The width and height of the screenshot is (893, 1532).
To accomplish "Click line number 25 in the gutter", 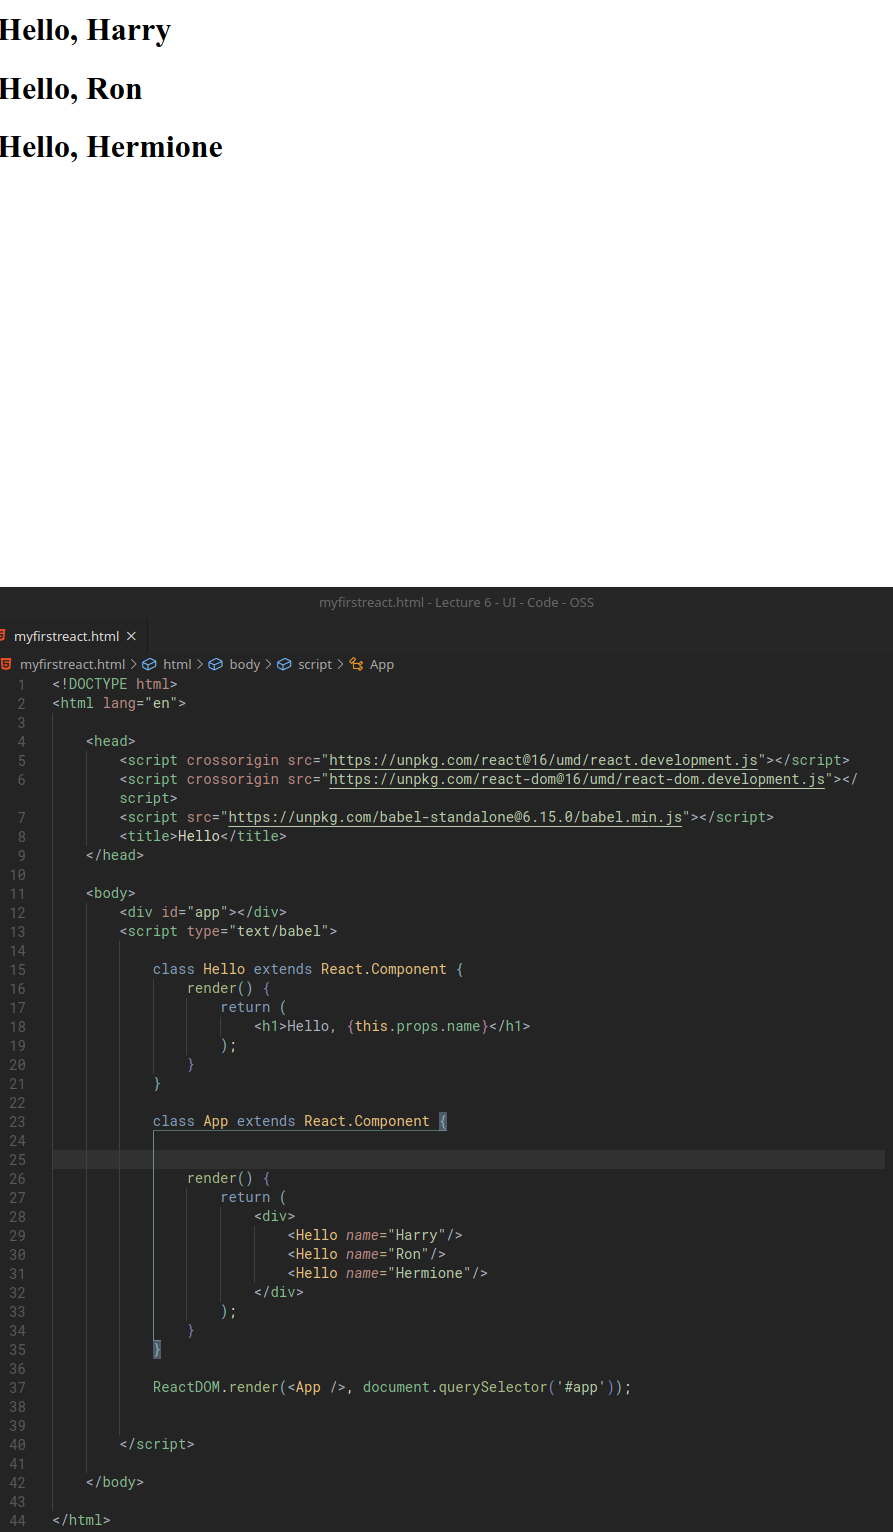I will click(x=18, y=1159).
